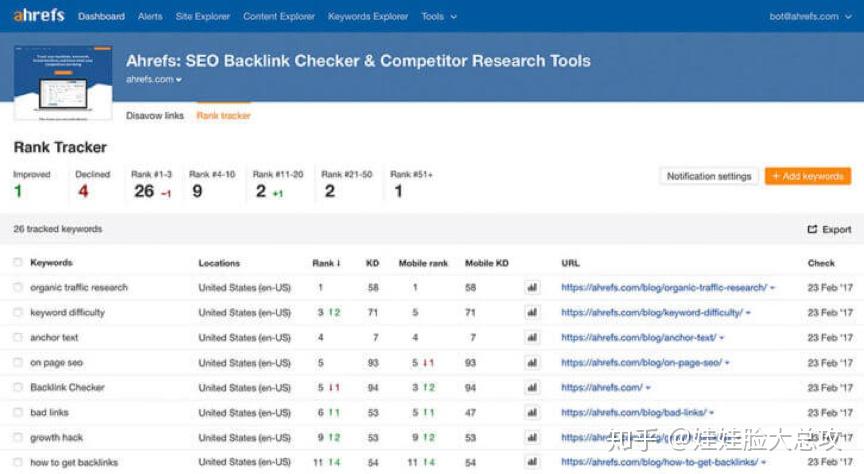Viewport: 864px width, 474px height.
Task: Open chart icon for how to get backlinks
Action: pyautogui.click(x=532, y=462)
